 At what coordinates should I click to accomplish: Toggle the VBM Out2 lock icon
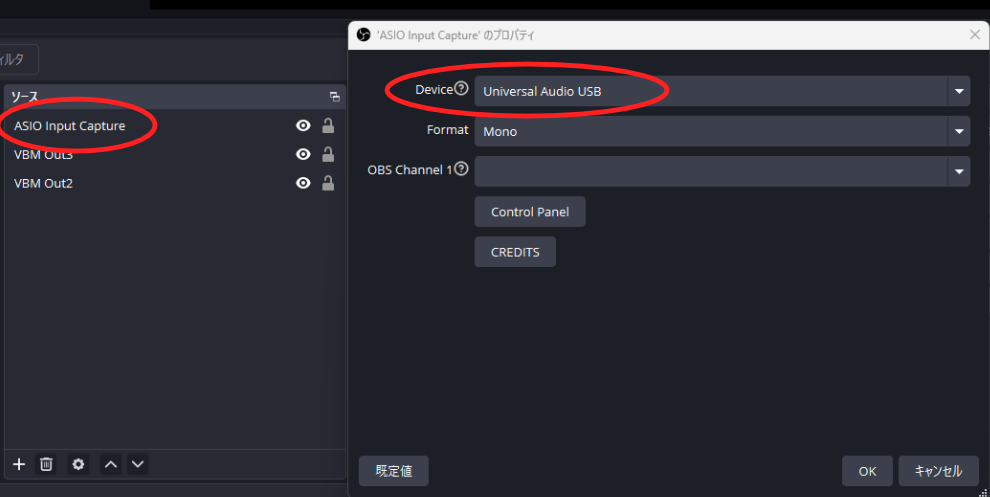pos(327,183)
